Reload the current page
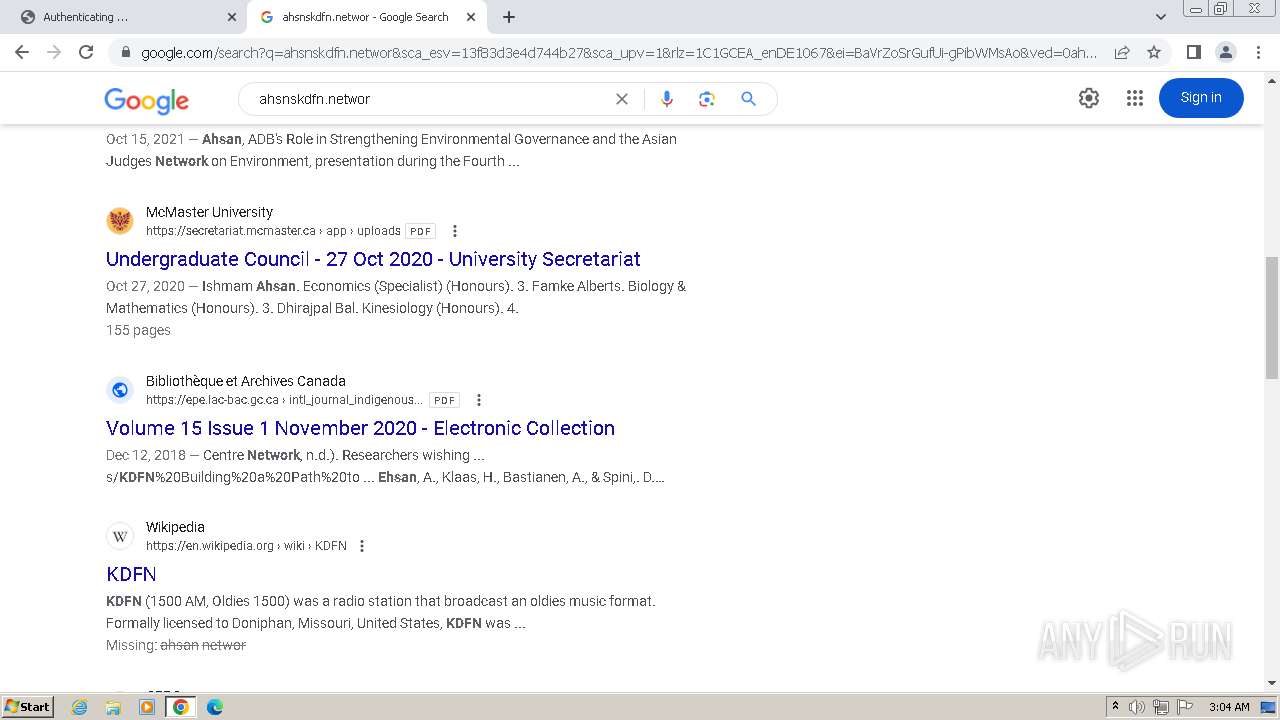The height and width of the screenshot is (720, 1280). (86, 52)
